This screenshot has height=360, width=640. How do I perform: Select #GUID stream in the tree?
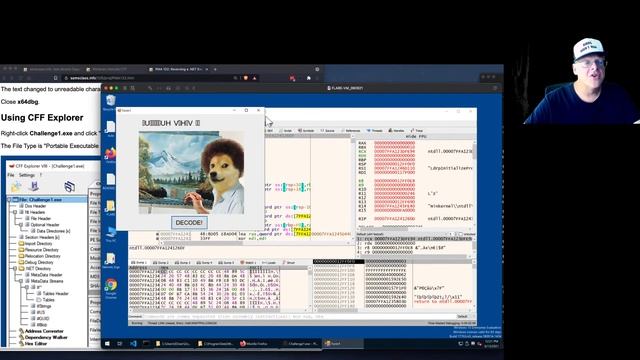click(40, 318)
